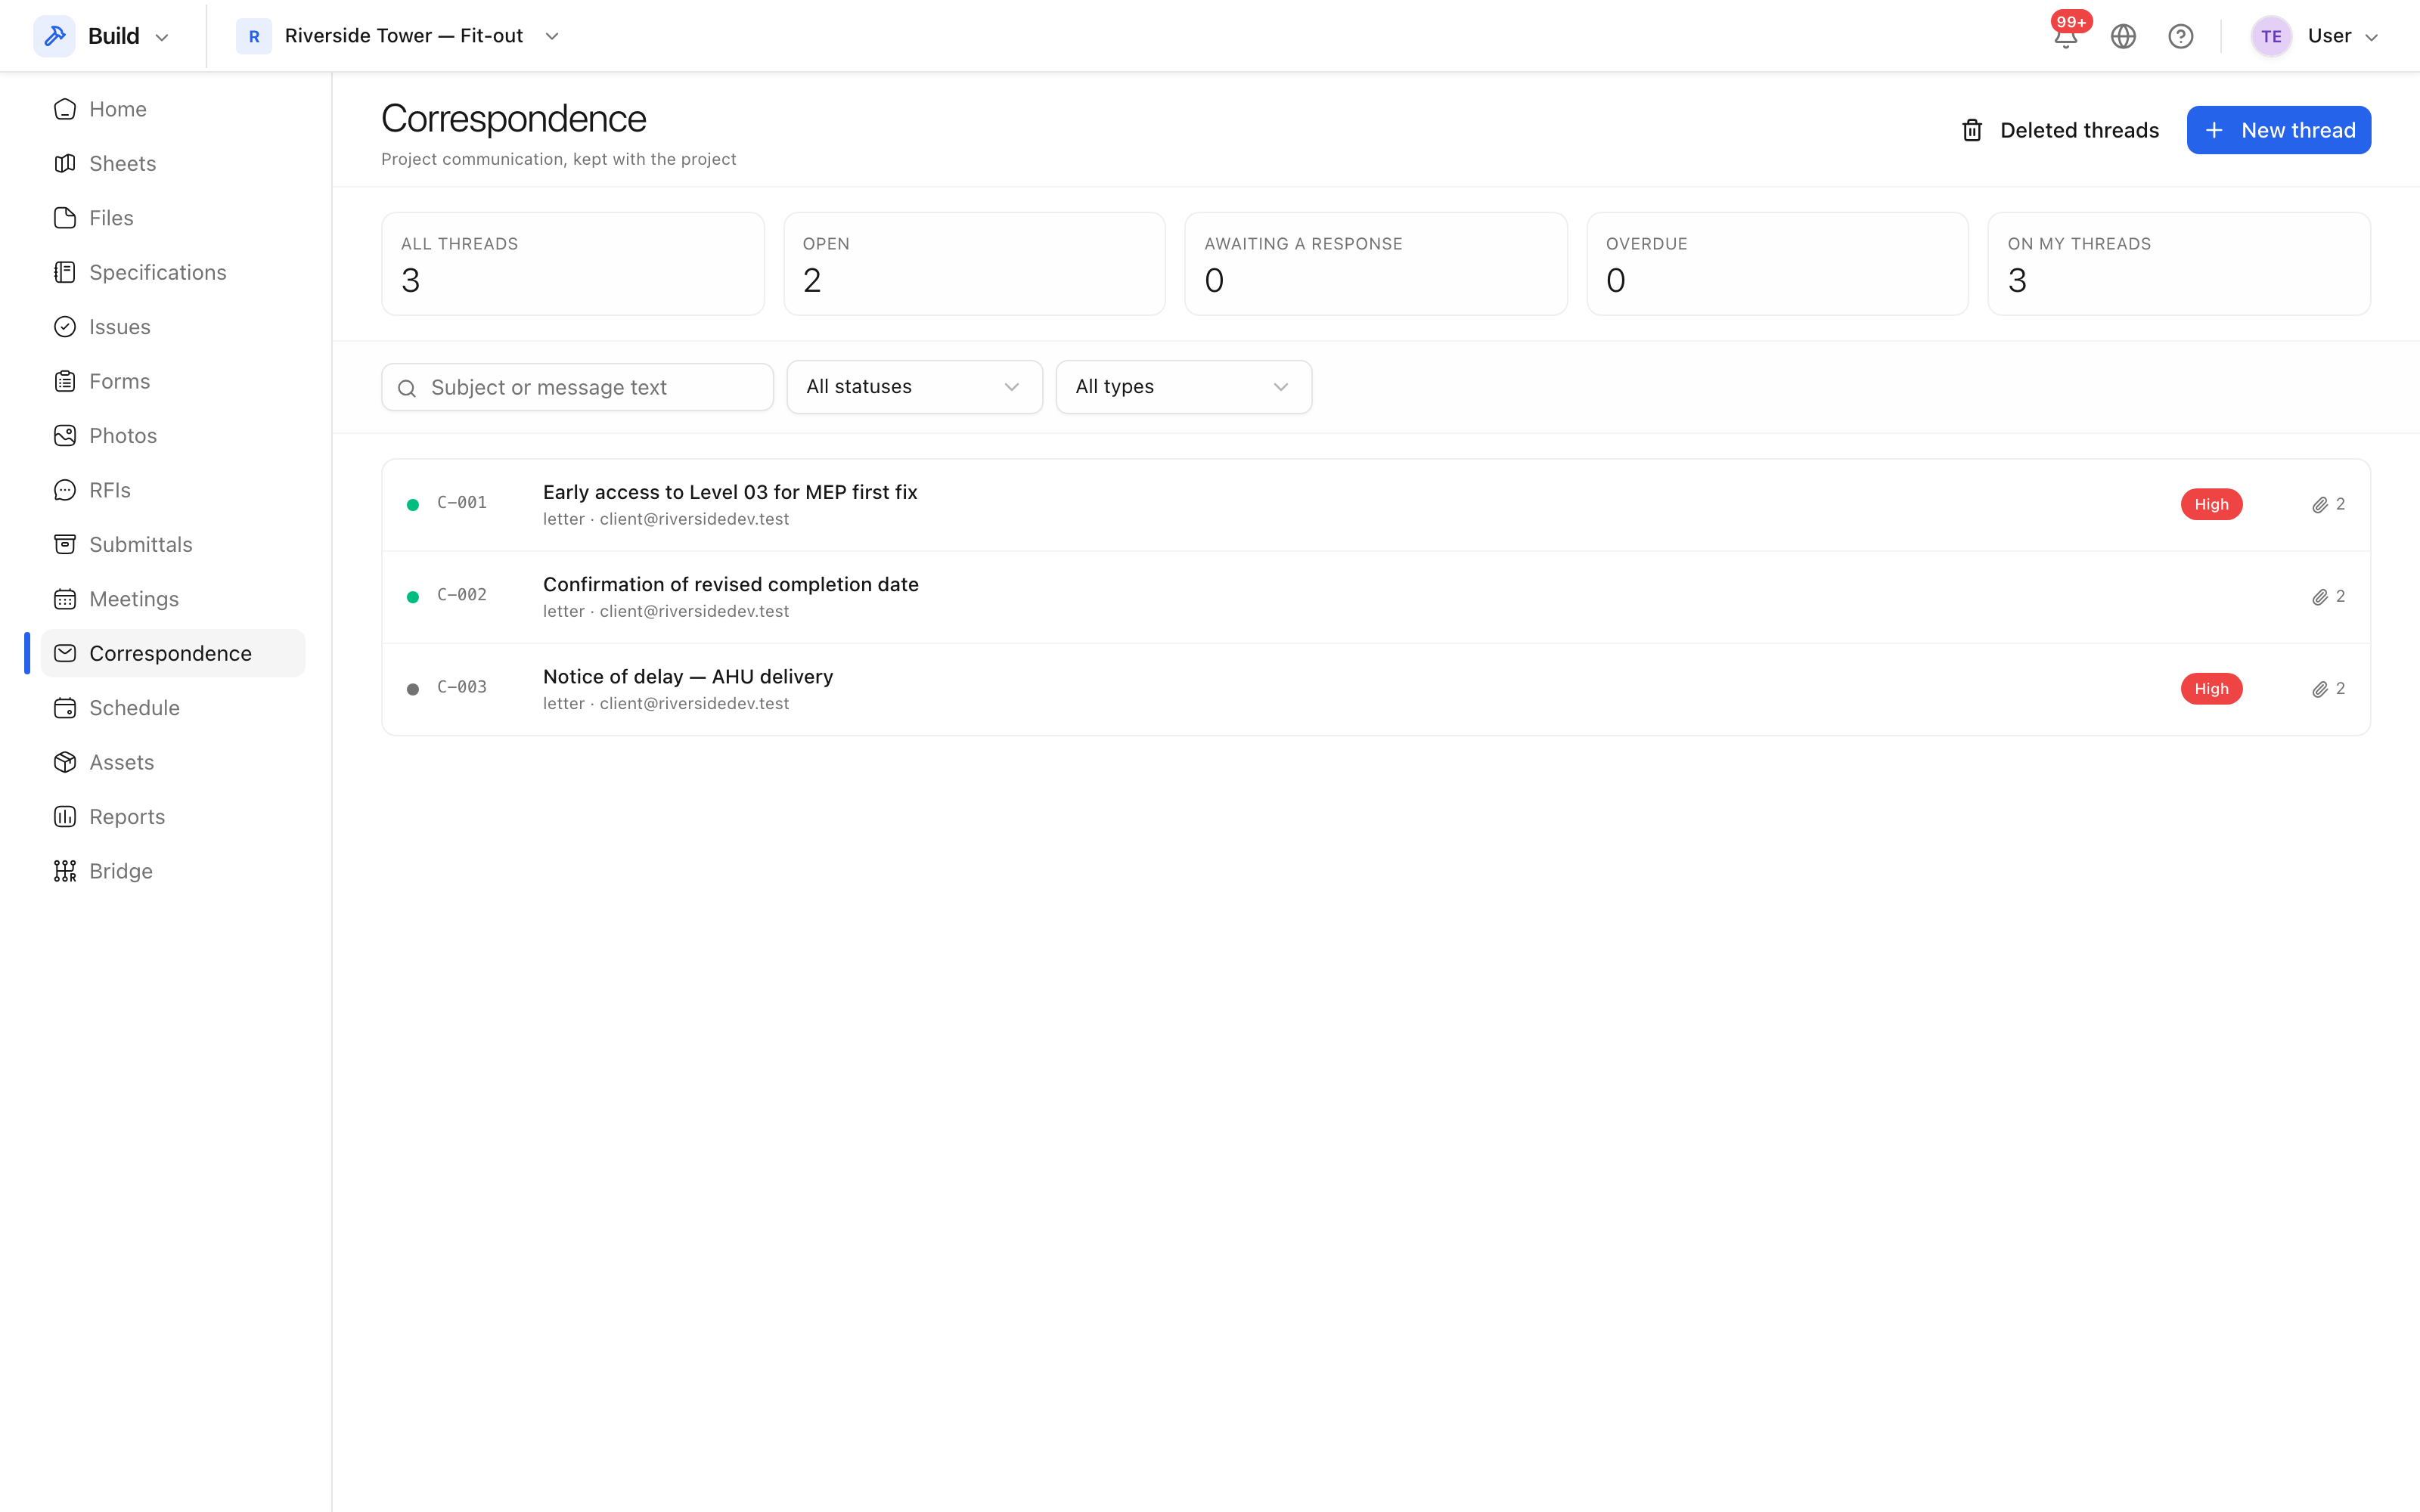
Task: Click the Sheets sidebar icon
Action: click(x=65, y=163)
